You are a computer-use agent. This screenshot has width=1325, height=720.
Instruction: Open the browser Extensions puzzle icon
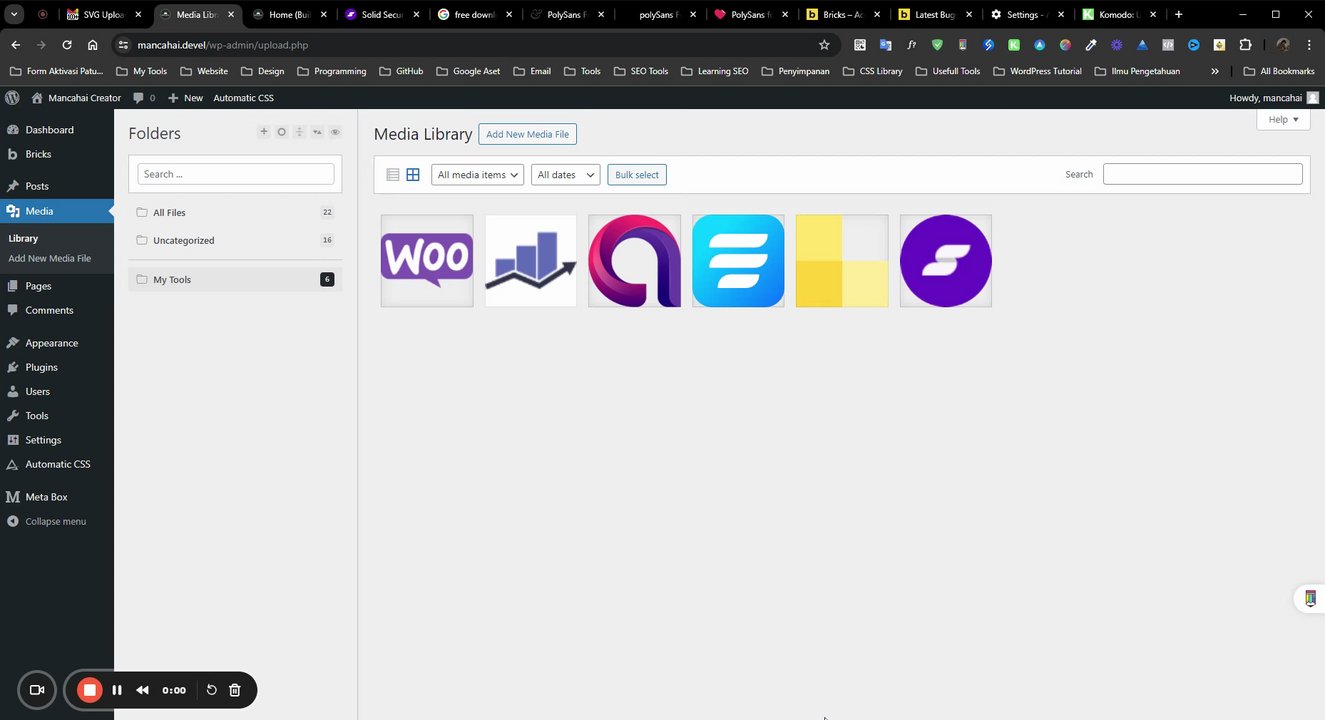click(1245, 45)
